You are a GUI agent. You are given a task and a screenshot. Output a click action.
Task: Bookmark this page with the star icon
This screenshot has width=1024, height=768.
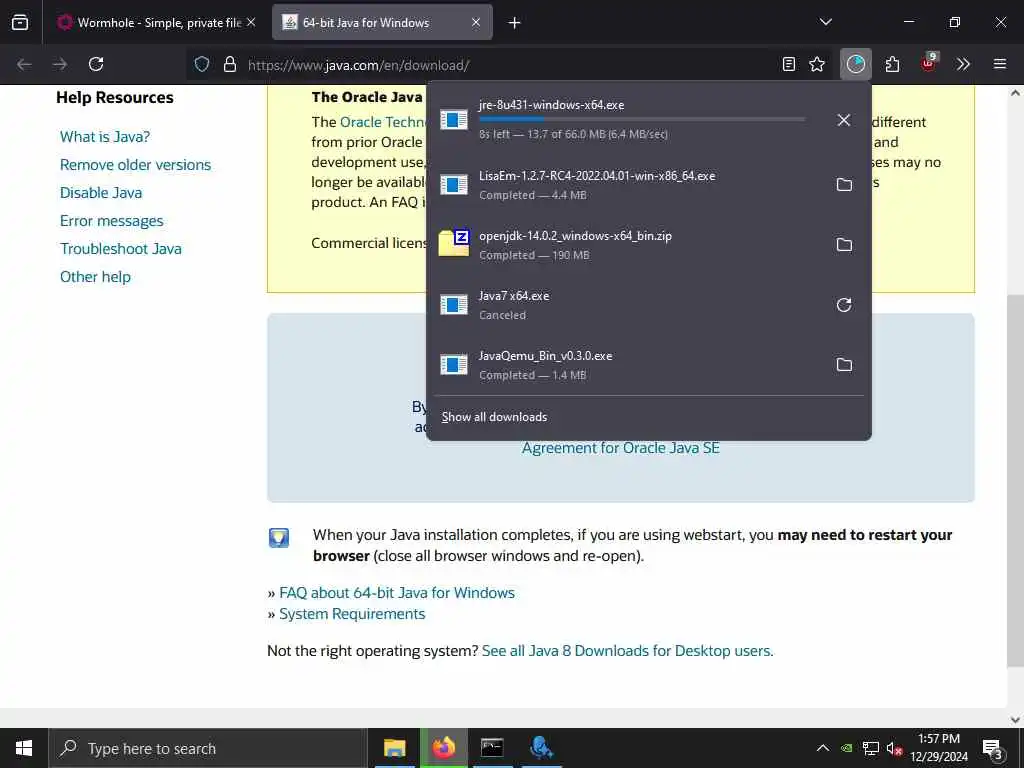(817, 64)
